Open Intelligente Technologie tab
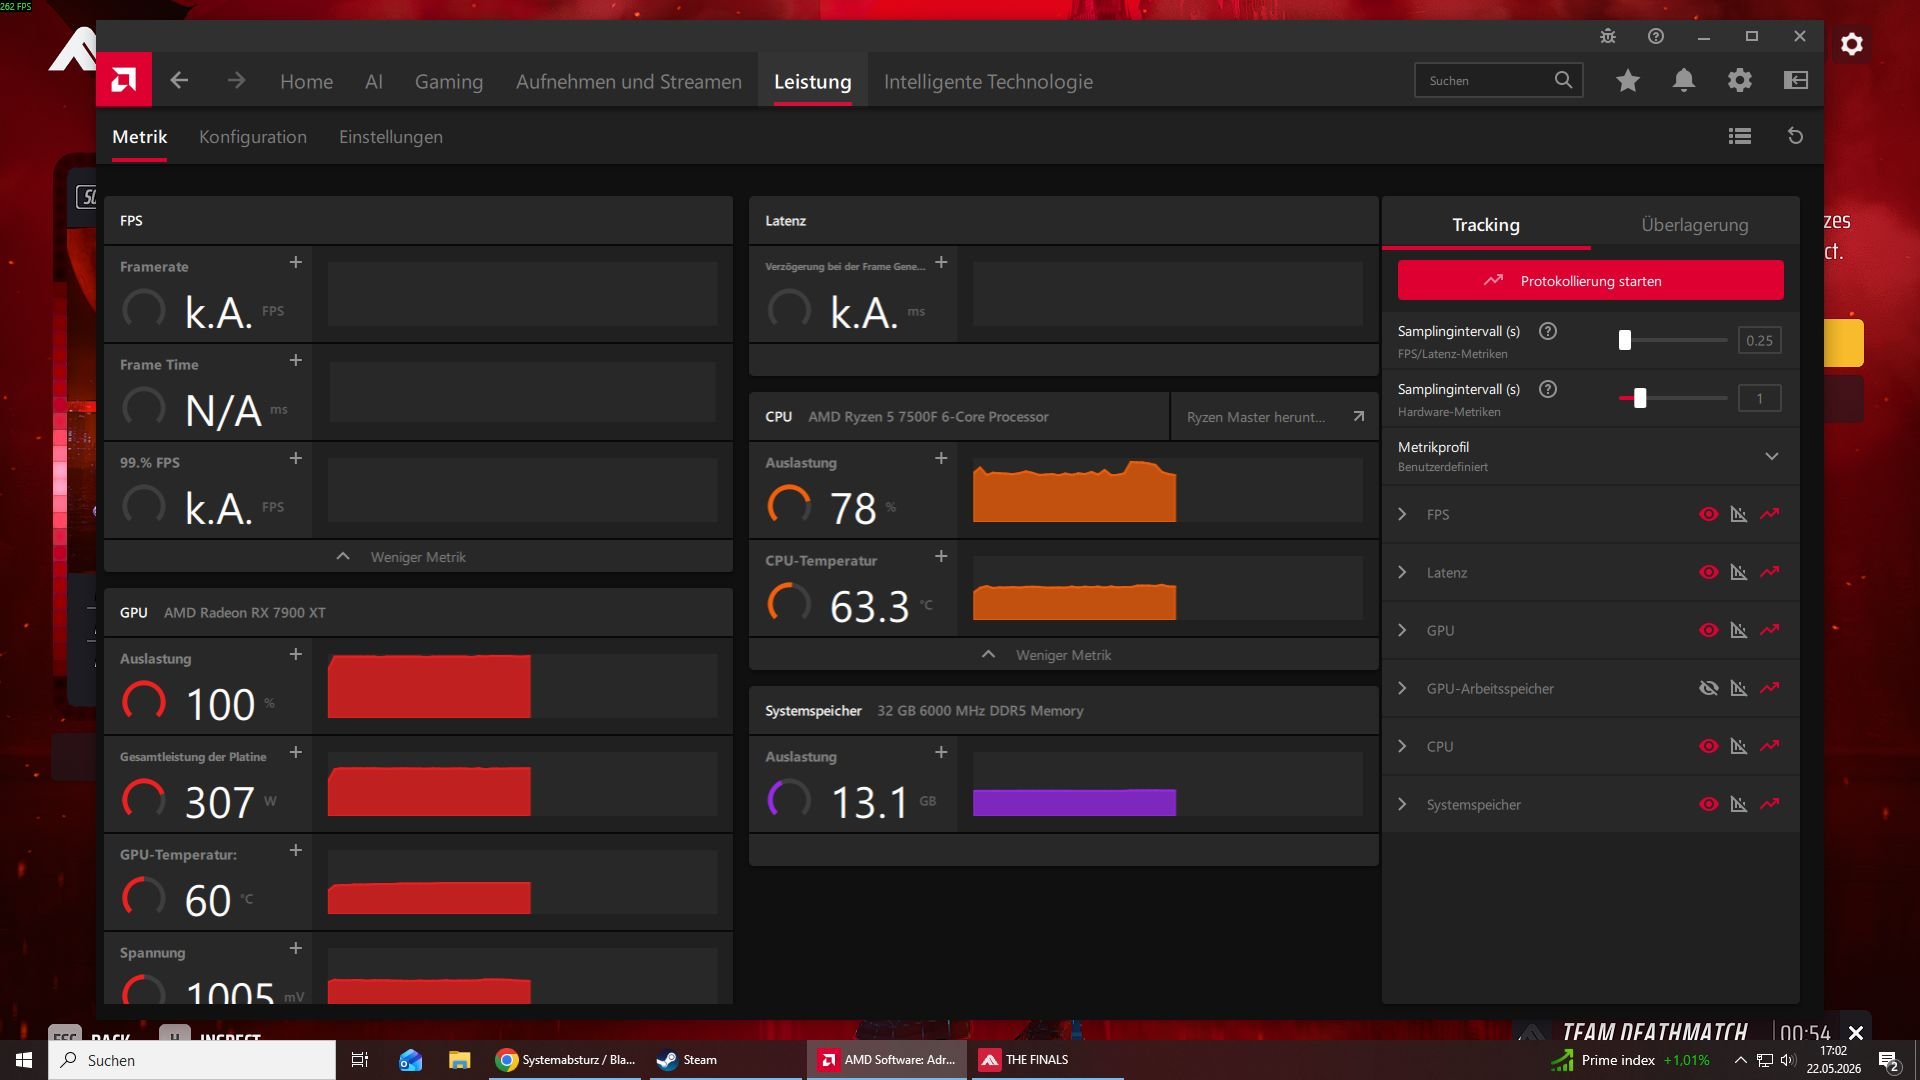The image size is (1920, 1080). pos(988,82)
